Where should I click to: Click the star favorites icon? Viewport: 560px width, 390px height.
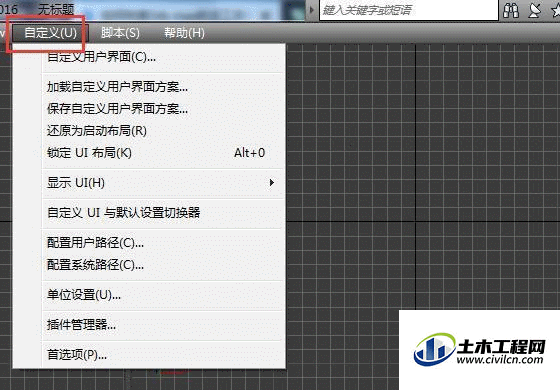(556, 10)
